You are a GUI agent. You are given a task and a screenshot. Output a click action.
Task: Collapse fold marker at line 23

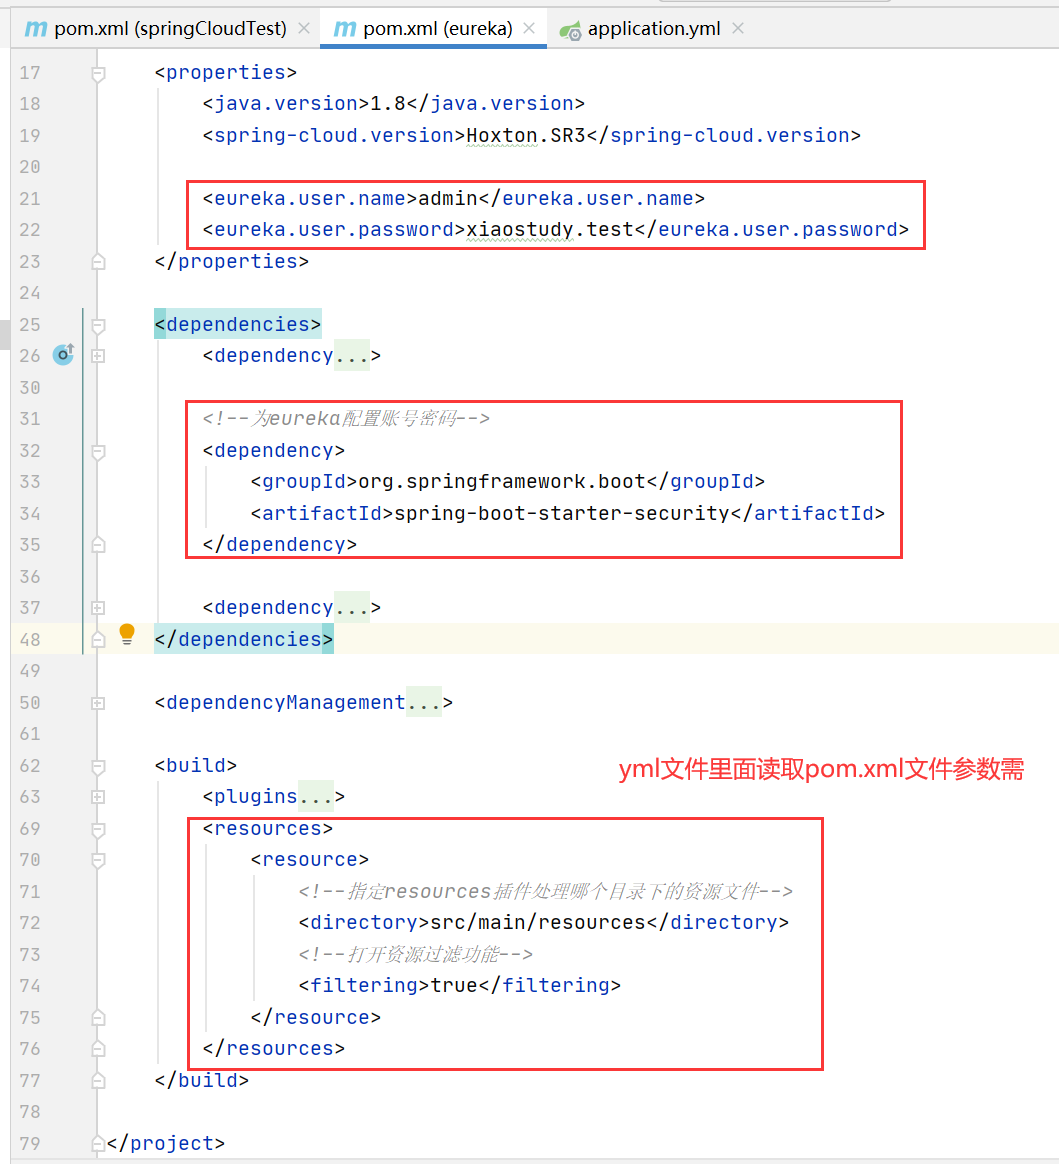(98, 262)
